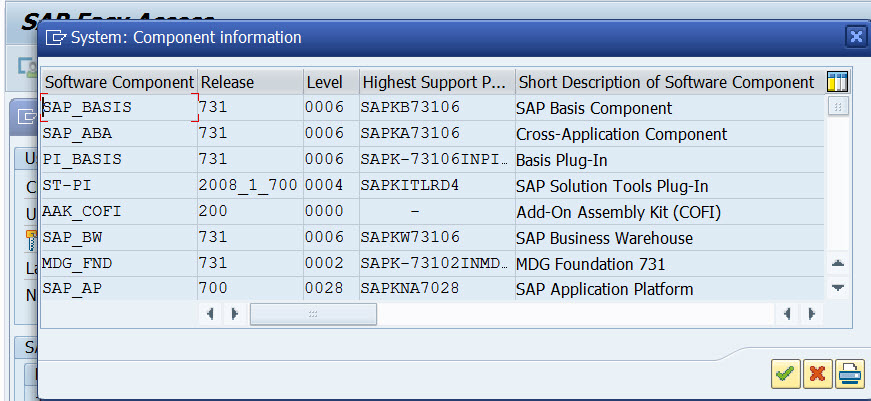Click the far-right scroll-right arrow

coord(812,314)
